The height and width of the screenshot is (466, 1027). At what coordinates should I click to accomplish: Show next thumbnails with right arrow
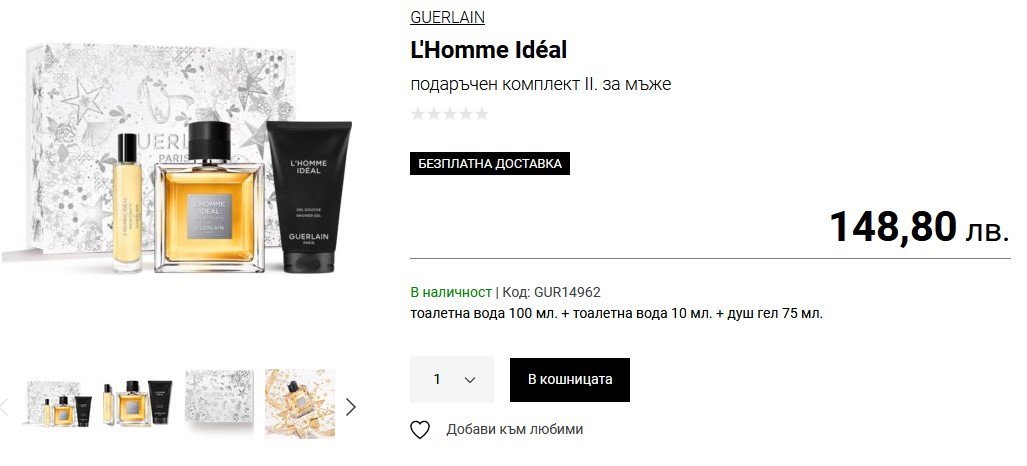[x=351, y=407]
